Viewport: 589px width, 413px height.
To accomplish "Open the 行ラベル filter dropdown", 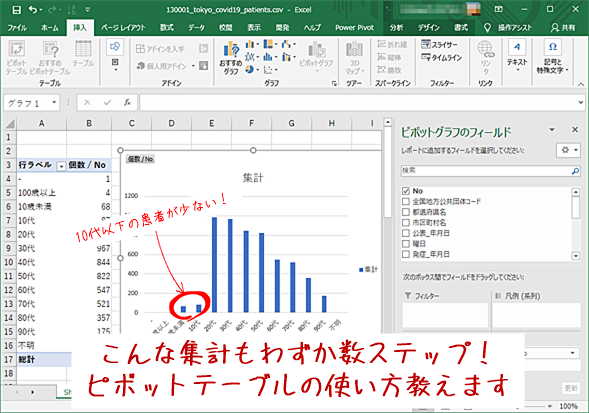I will pyautogui.click(x=61, y=166).
